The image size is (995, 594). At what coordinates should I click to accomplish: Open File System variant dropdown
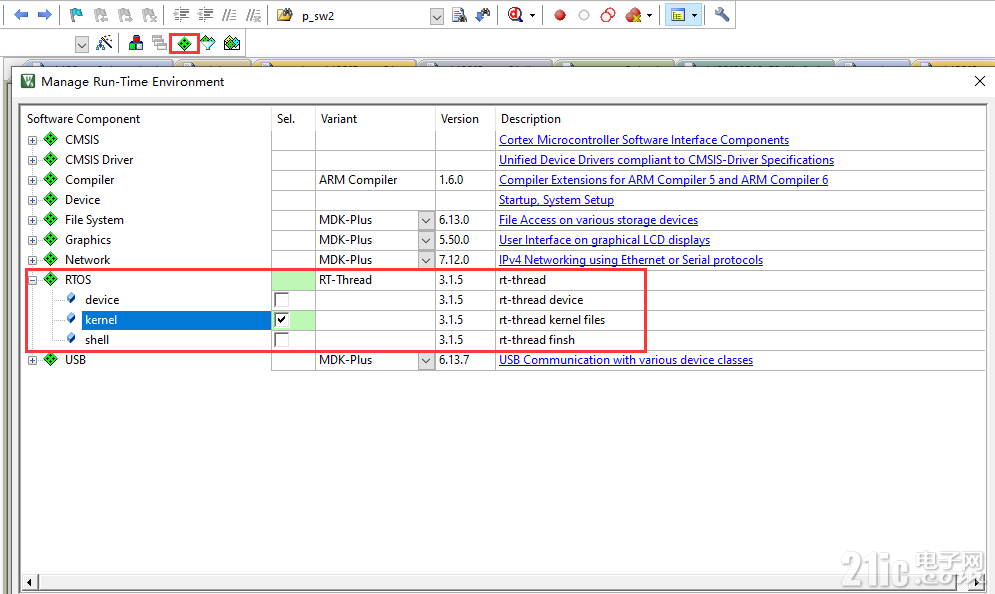pos(426,220)
